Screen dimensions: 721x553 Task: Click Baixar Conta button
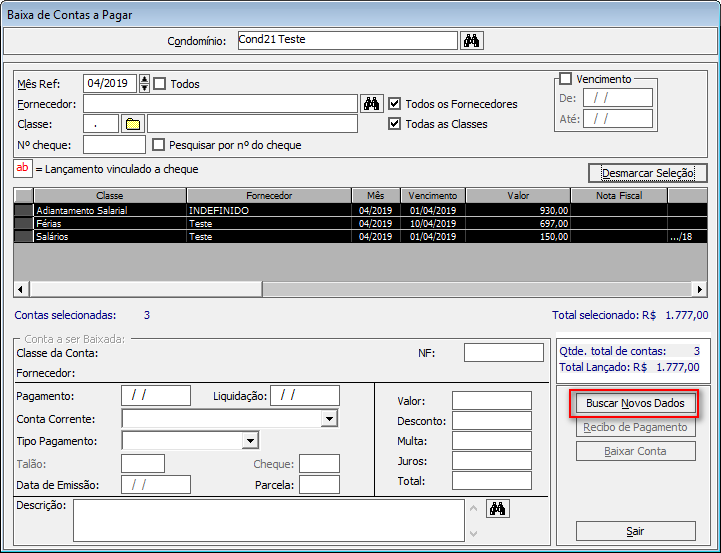(635, 451)
